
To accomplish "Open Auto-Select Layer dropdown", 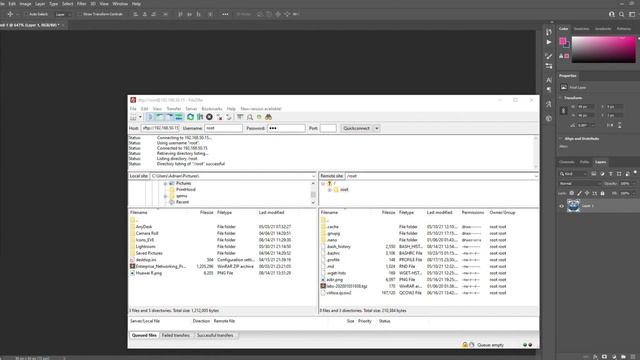I will coord(62,14).
